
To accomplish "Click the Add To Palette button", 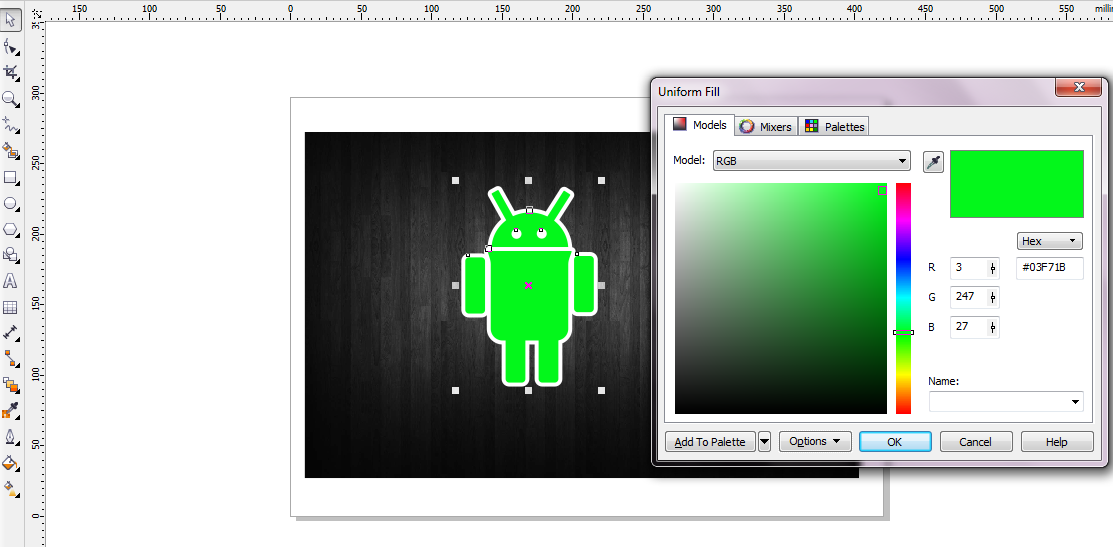I will pos(710,441).
